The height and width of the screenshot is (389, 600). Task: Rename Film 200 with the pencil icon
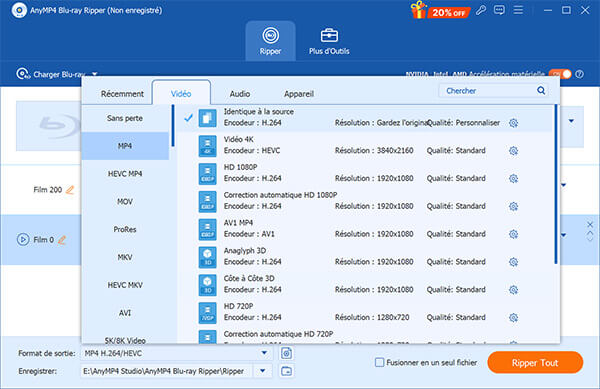click(x=70, y=190)
